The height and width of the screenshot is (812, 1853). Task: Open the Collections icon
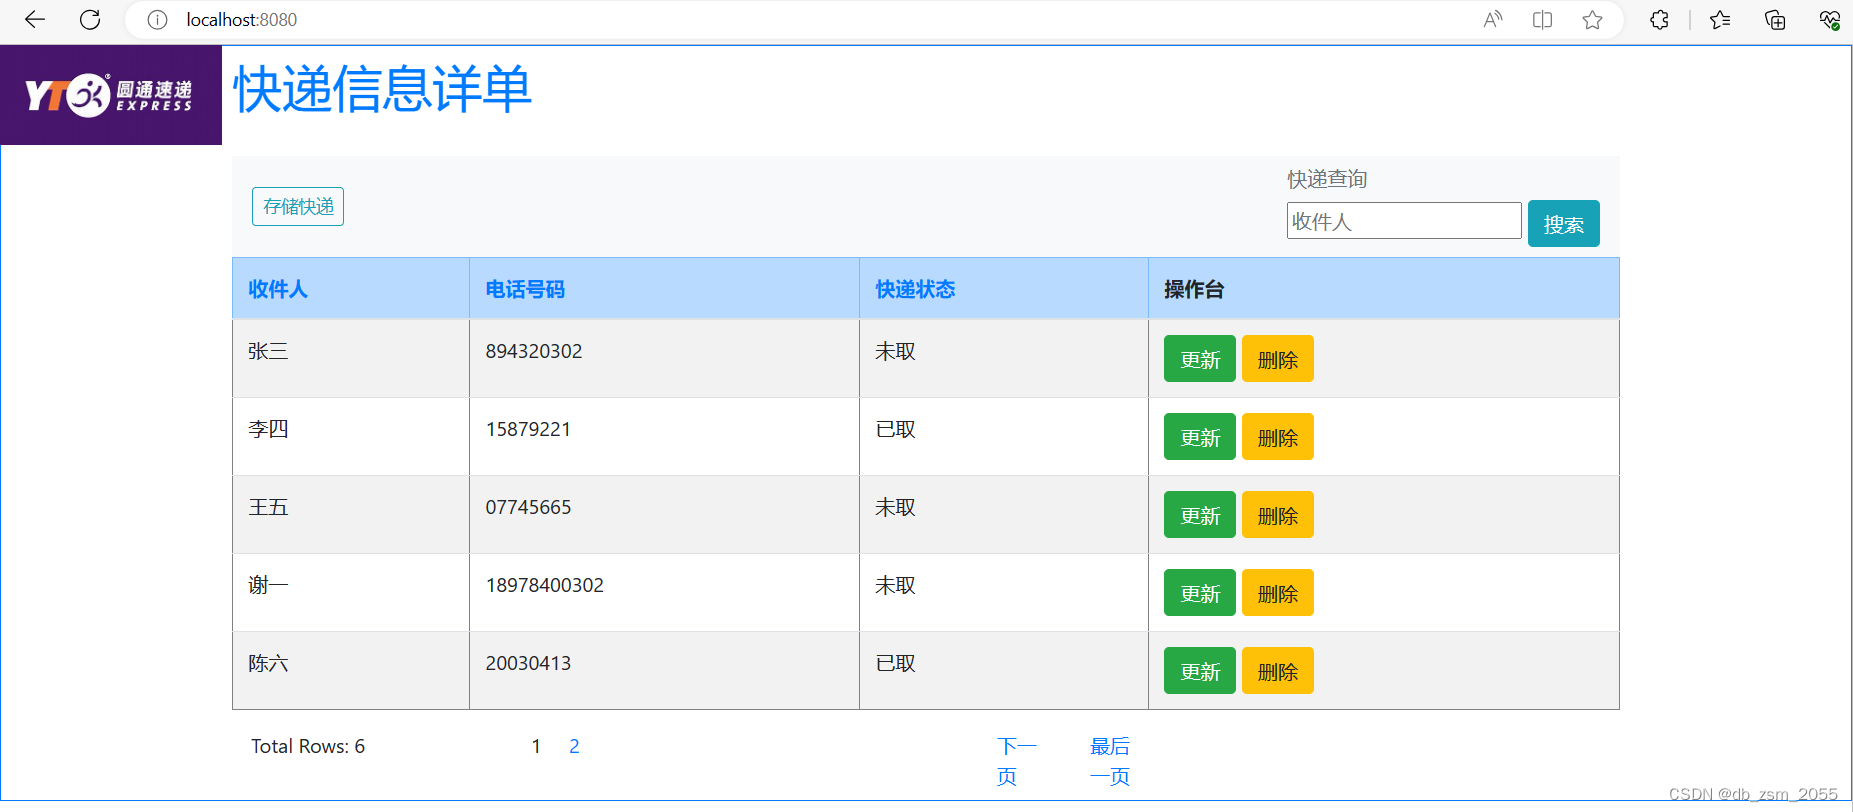coord(1775,20)
